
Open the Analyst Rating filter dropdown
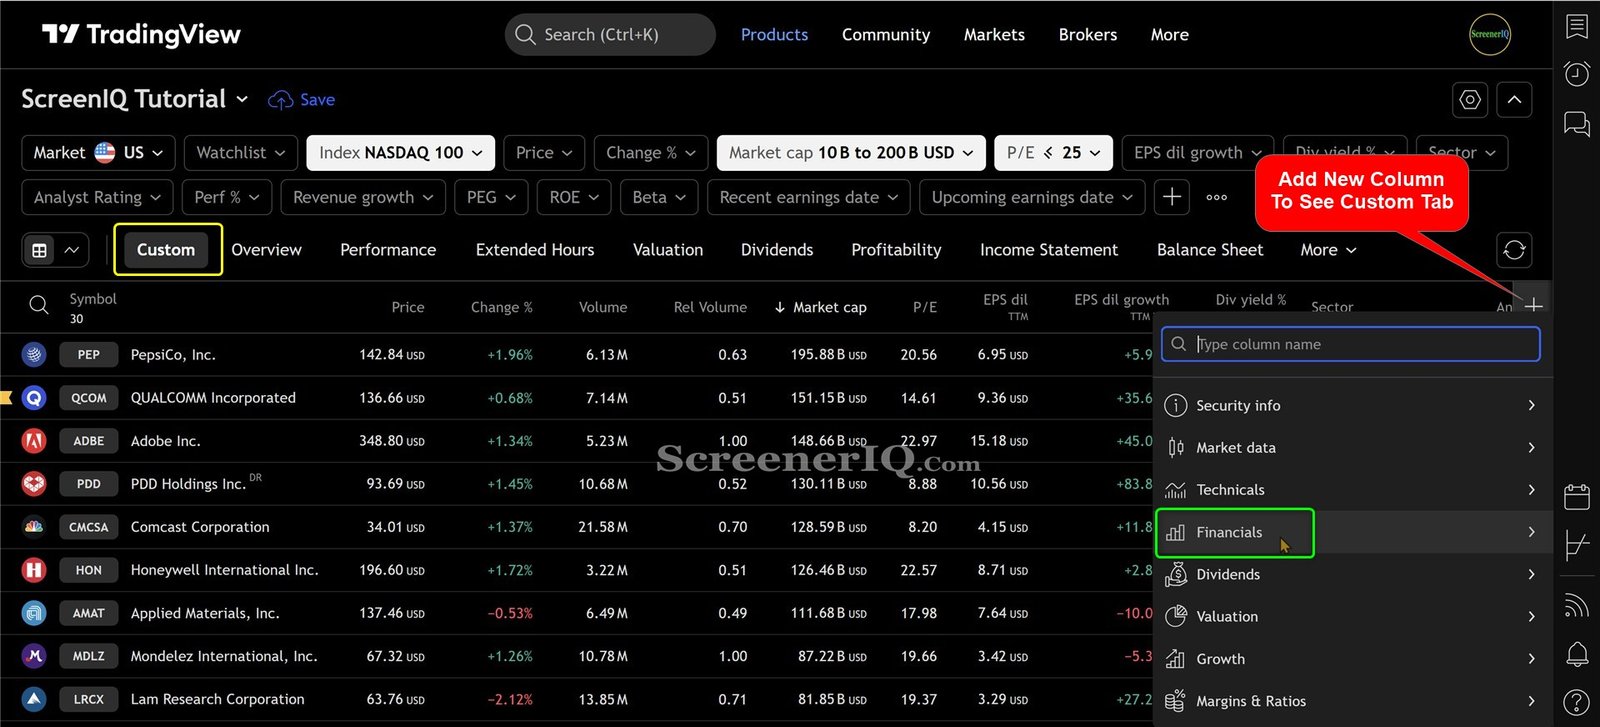click(97, 197)
